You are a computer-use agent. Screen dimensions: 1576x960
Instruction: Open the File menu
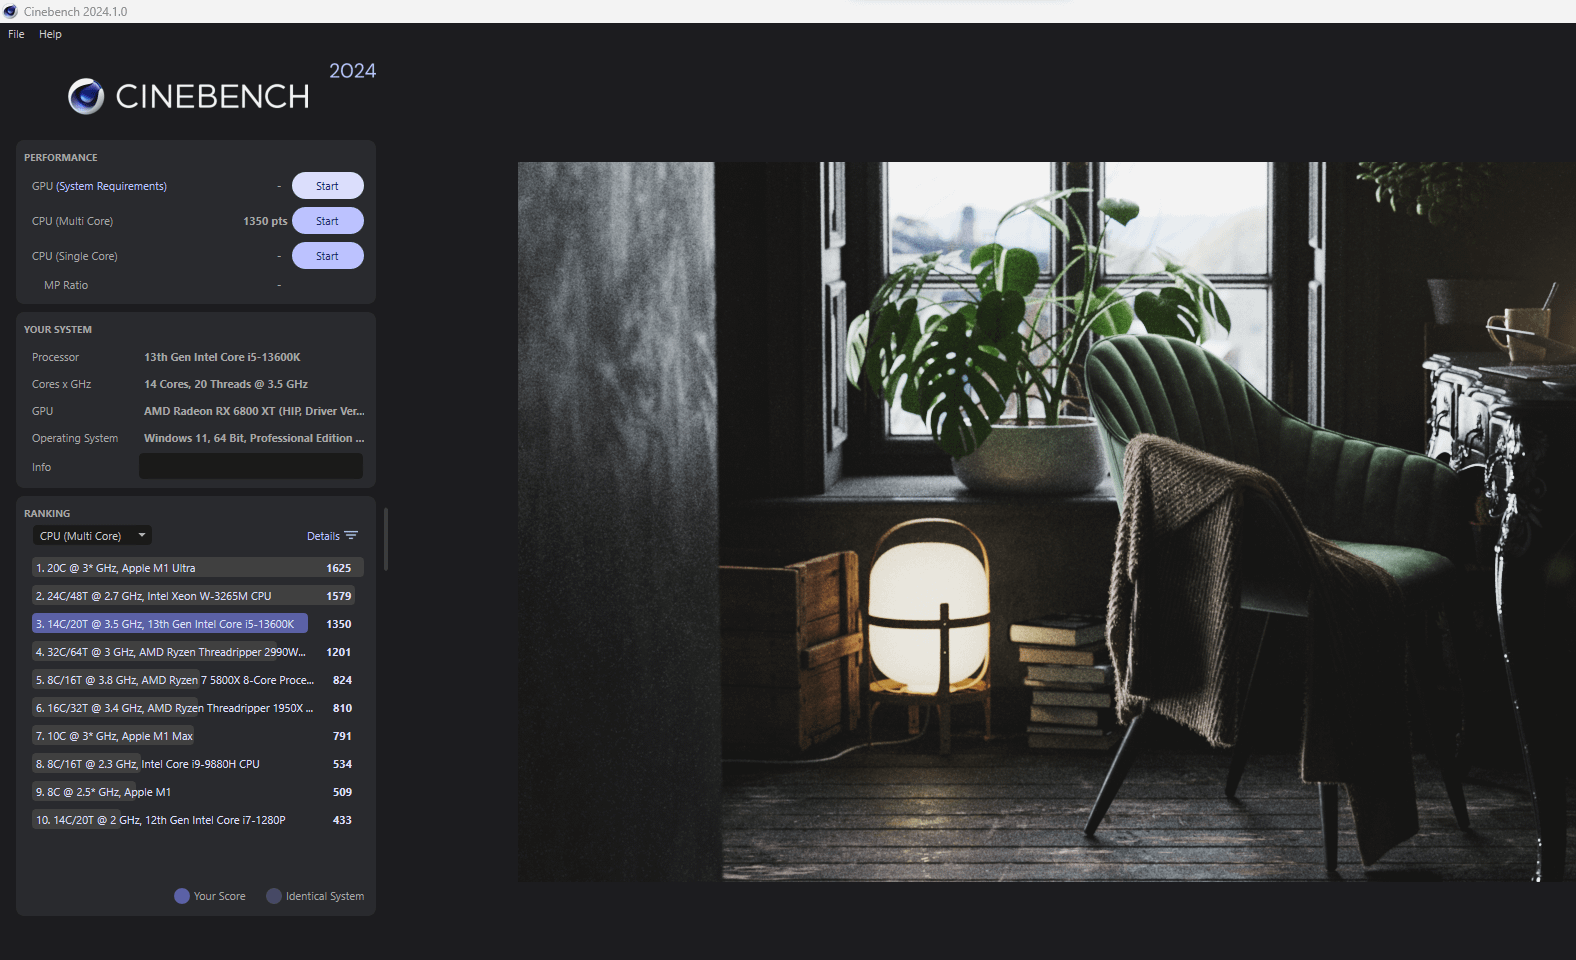[16, 34]
